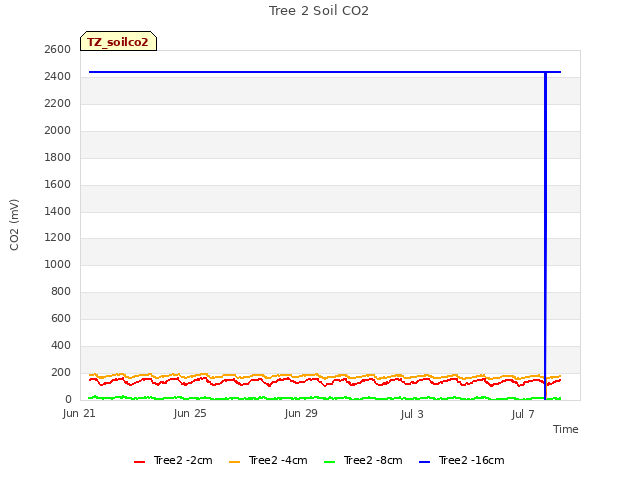Click the 2400 y-axis tick label
This screenshot has width=640, height=480.
coord(58,77)
